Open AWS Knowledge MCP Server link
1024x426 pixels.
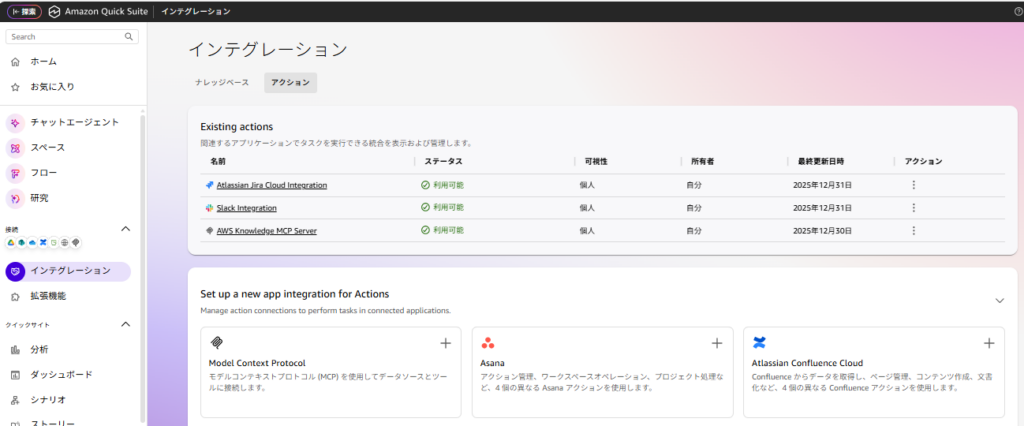coord(266,231)
